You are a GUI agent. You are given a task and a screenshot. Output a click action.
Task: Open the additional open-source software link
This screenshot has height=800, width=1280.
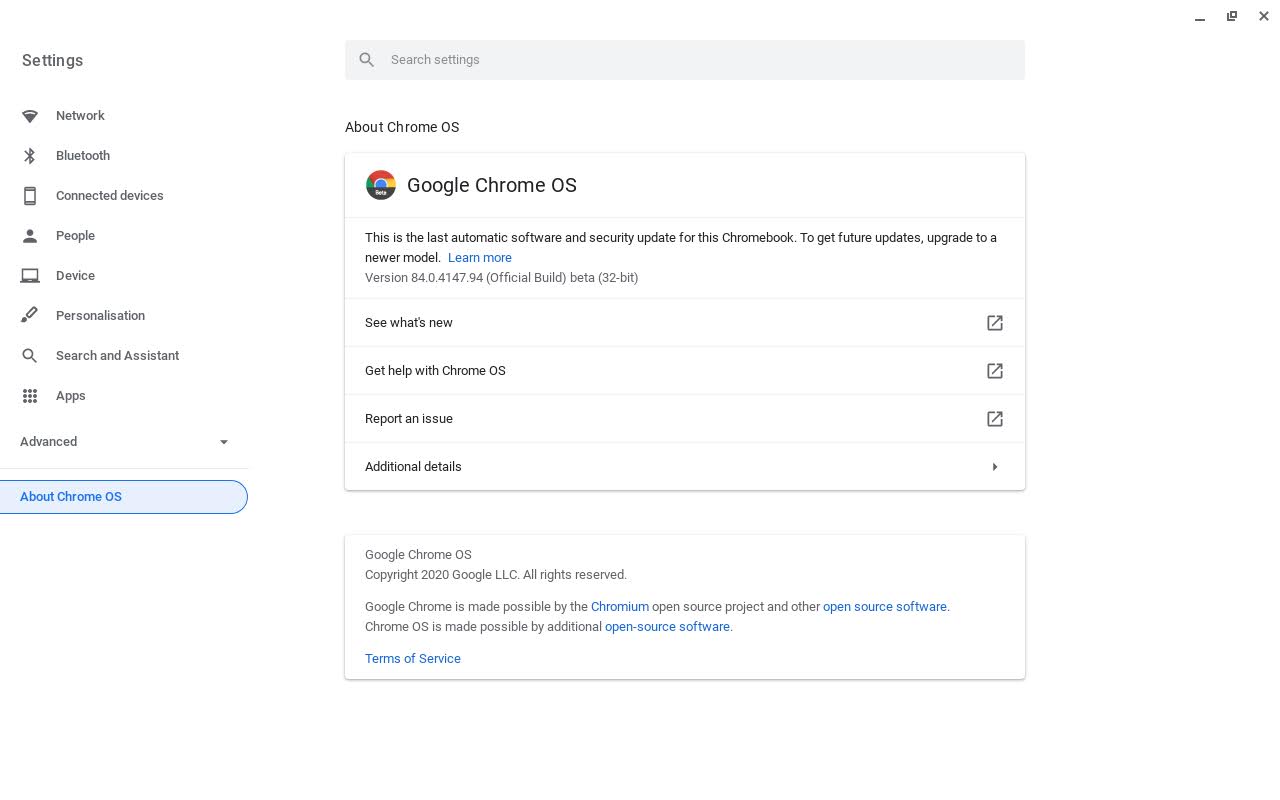(x=667, y=627)
